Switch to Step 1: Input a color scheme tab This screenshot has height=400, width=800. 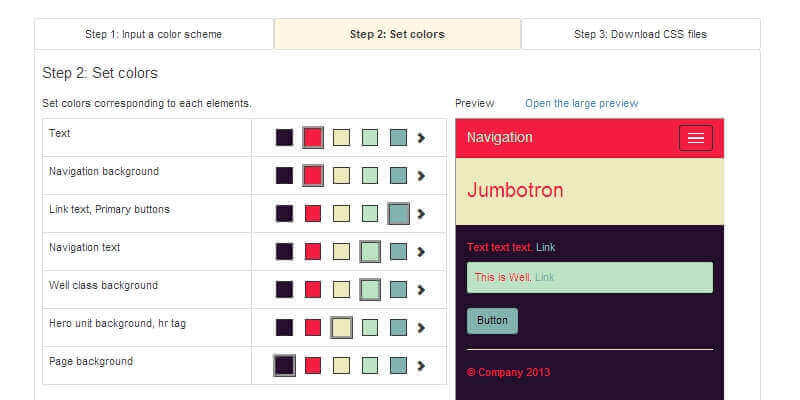153,34
